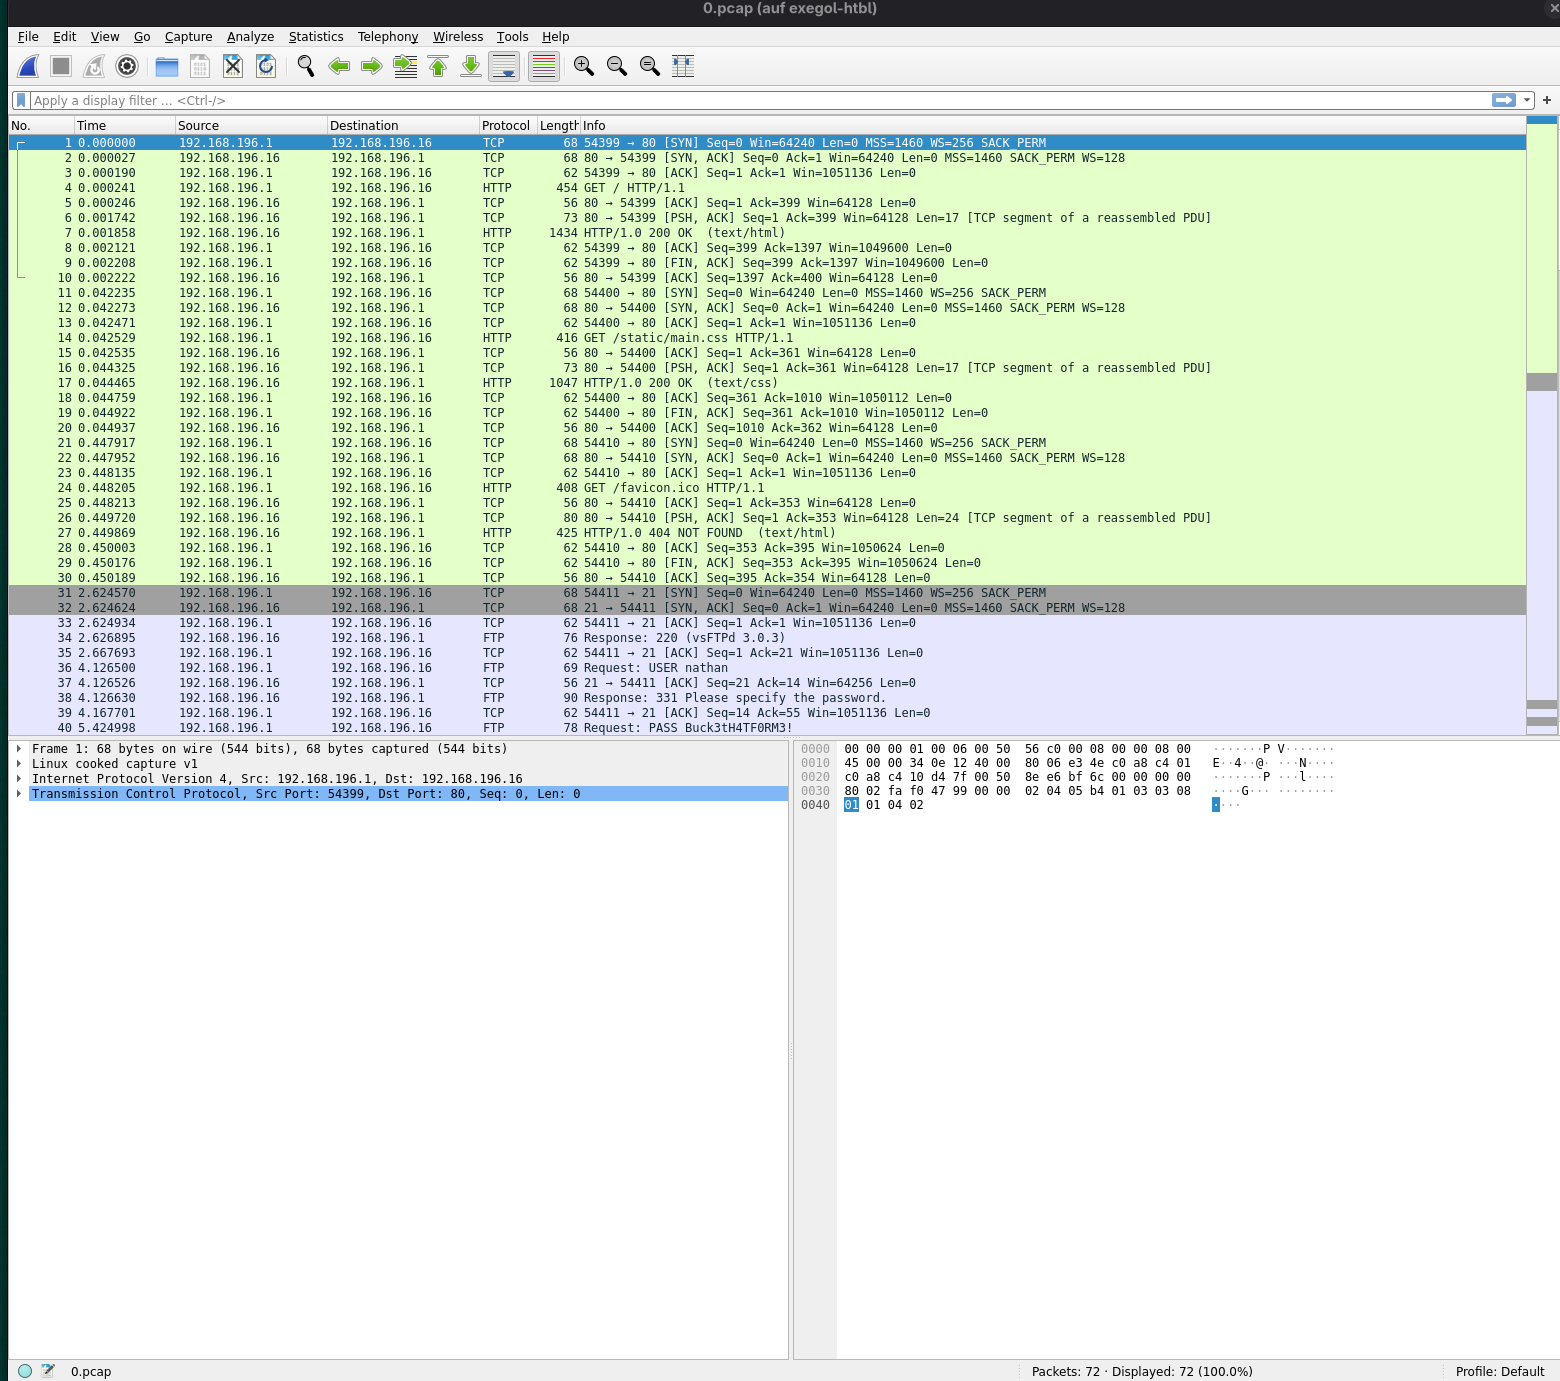This screenshot has width=1560, height=1381.
Task: Stop the packet capture
Action: click(x=60, y=66)
